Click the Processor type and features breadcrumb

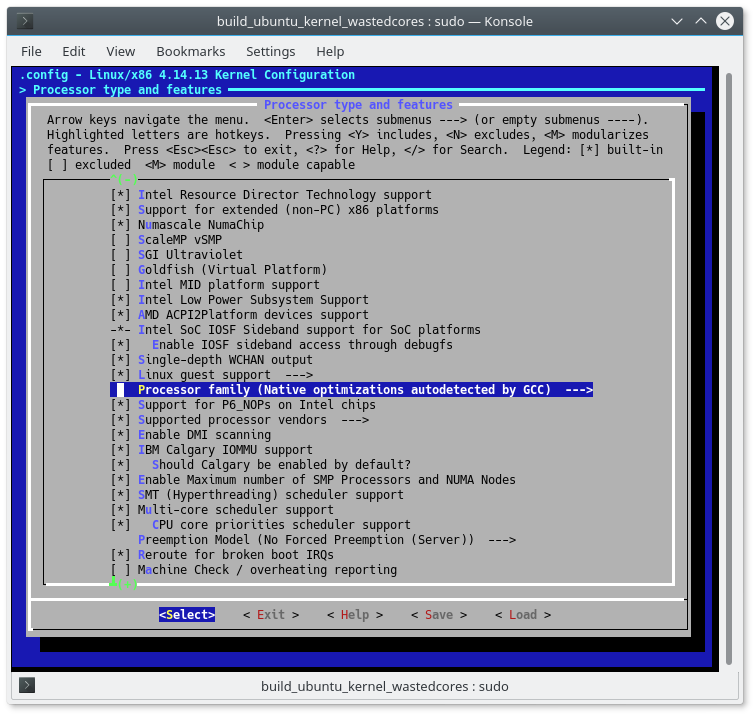(x=127, y=90)
